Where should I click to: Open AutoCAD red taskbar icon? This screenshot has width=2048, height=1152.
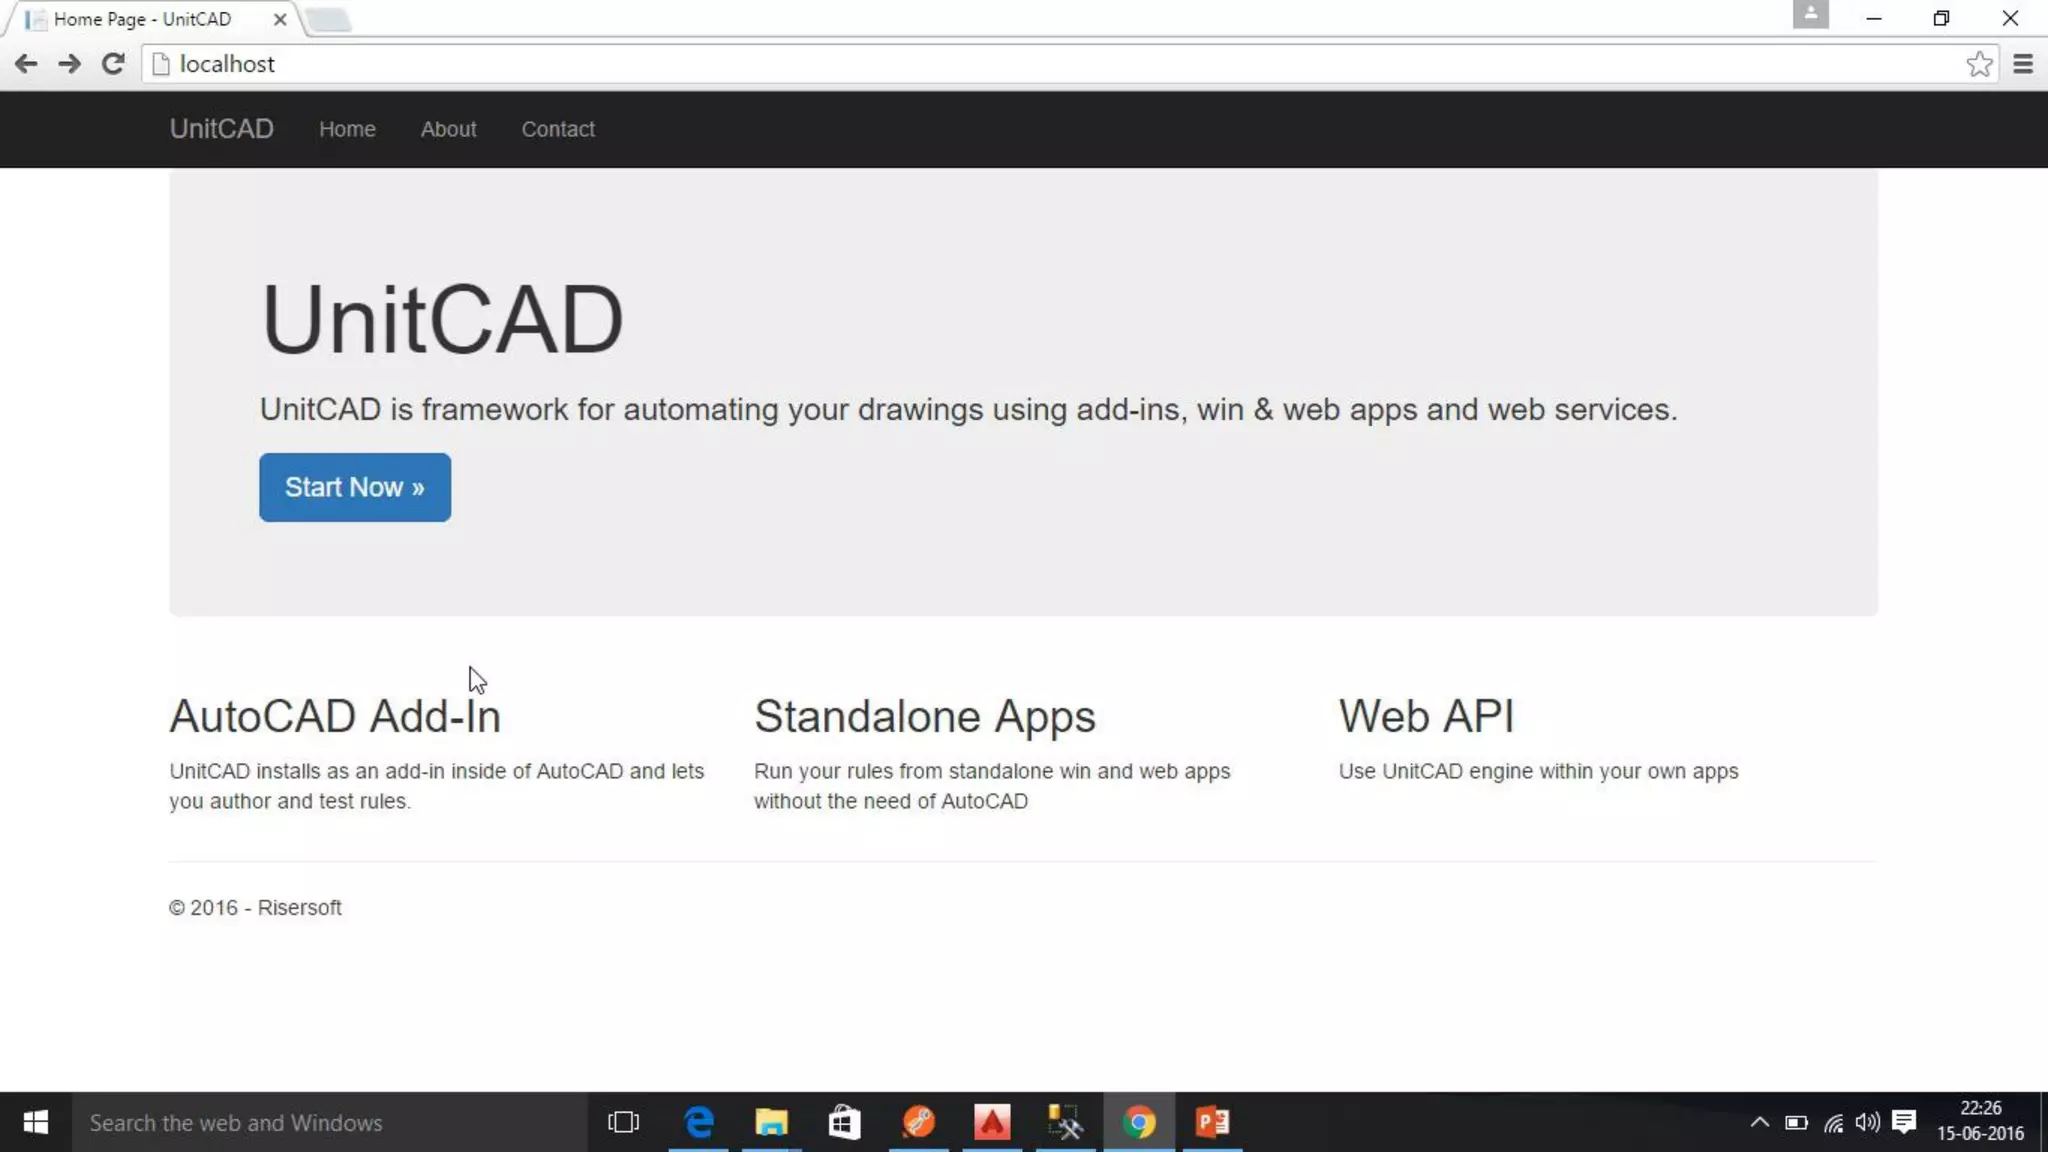tap(992, 1122)
